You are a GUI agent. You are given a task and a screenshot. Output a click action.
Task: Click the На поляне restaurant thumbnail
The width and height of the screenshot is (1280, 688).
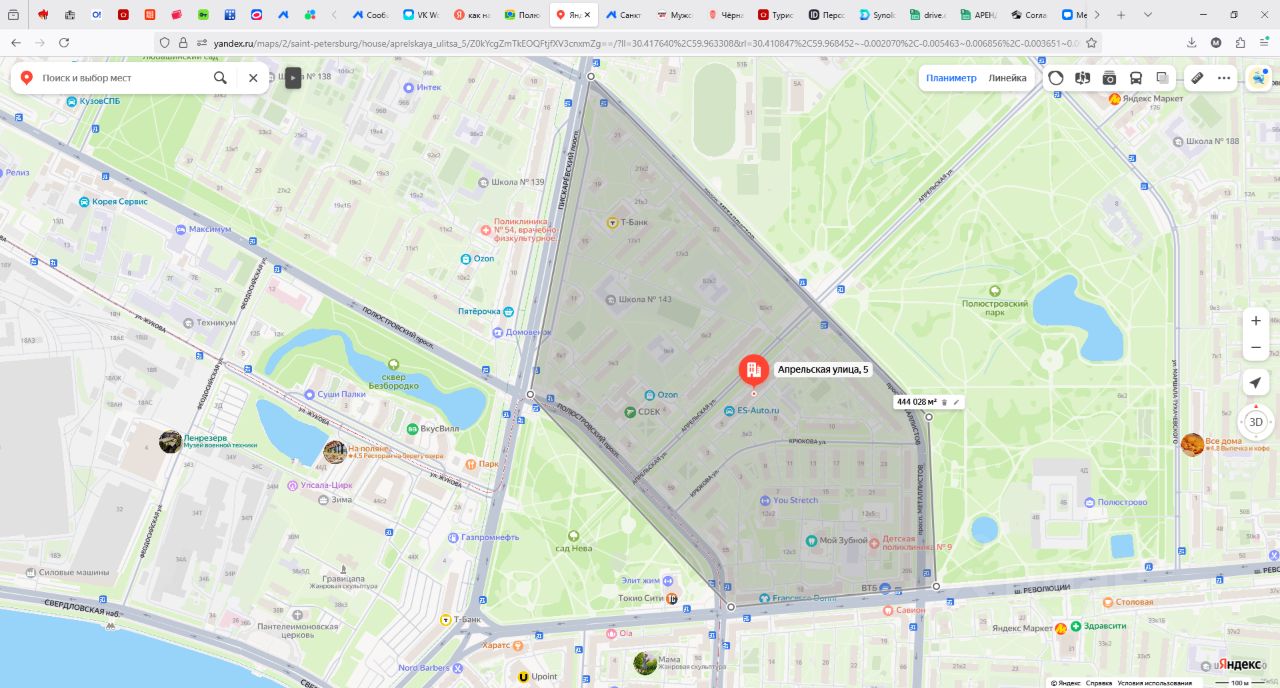coord(335,452)
